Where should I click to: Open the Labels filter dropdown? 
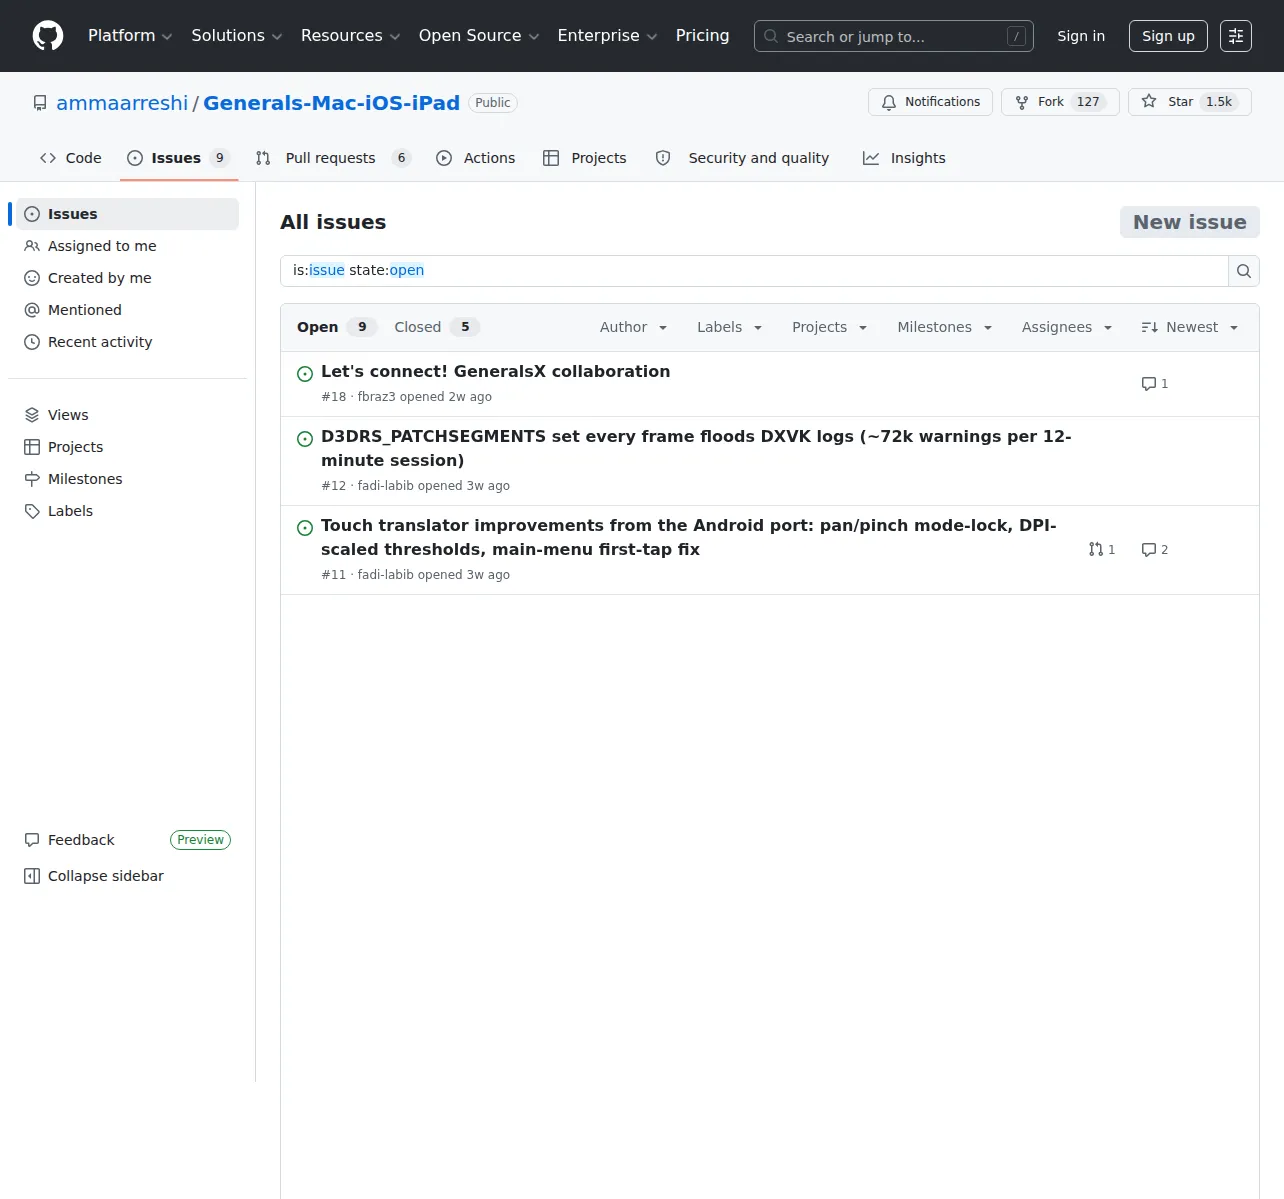pos(729,327)
